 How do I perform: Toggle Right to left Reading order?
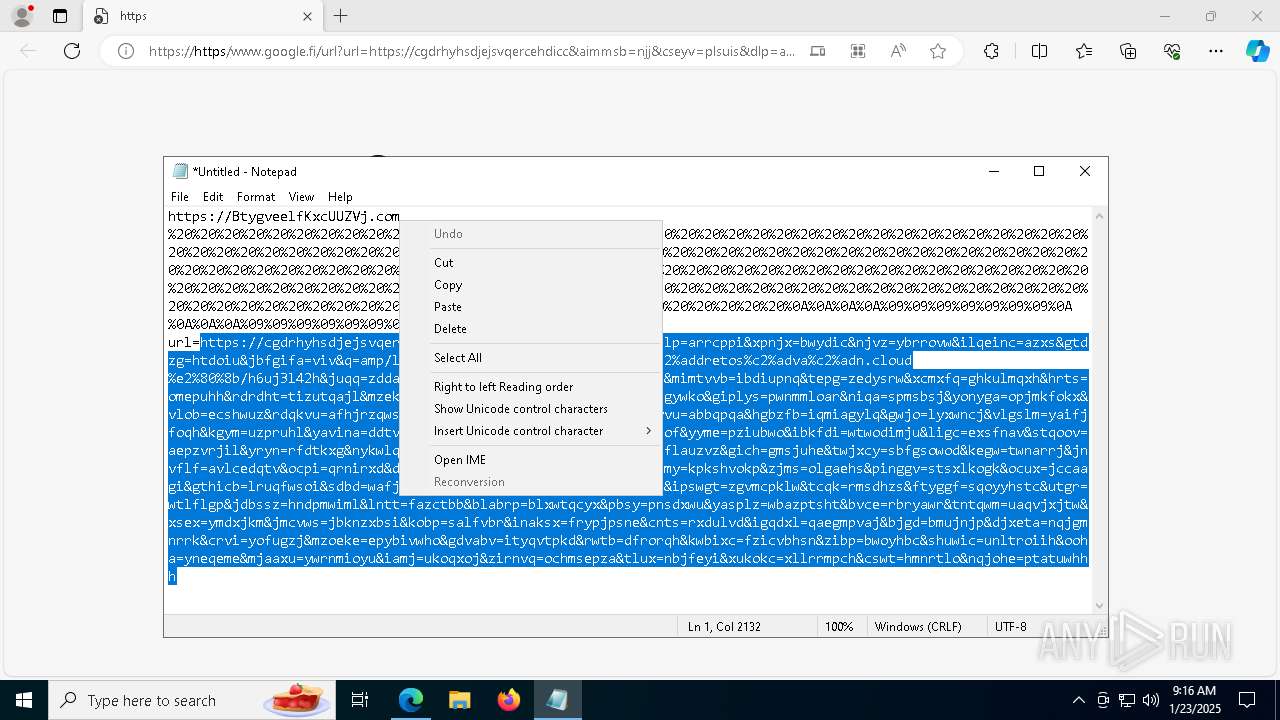(530, 387)
